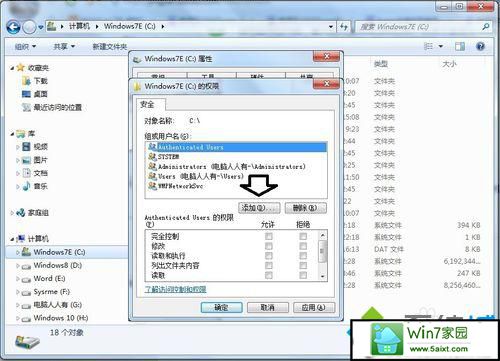Viewport: 500px width, 361px height.
Task: Select Word (E:) drive in navigation pane
Action: (x=49, y=279)
